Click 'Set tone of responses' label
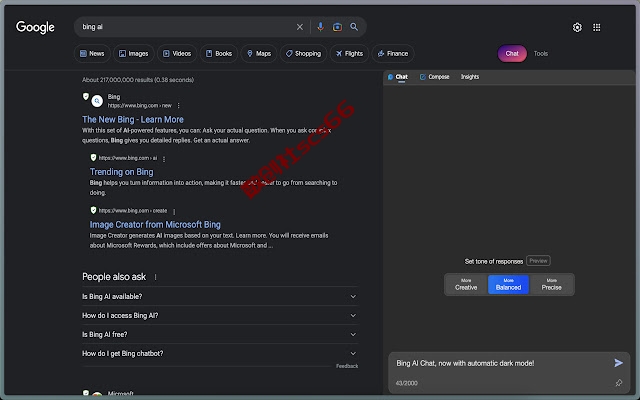The height and width of the screenshot is (400, 640). coord(493,261)
